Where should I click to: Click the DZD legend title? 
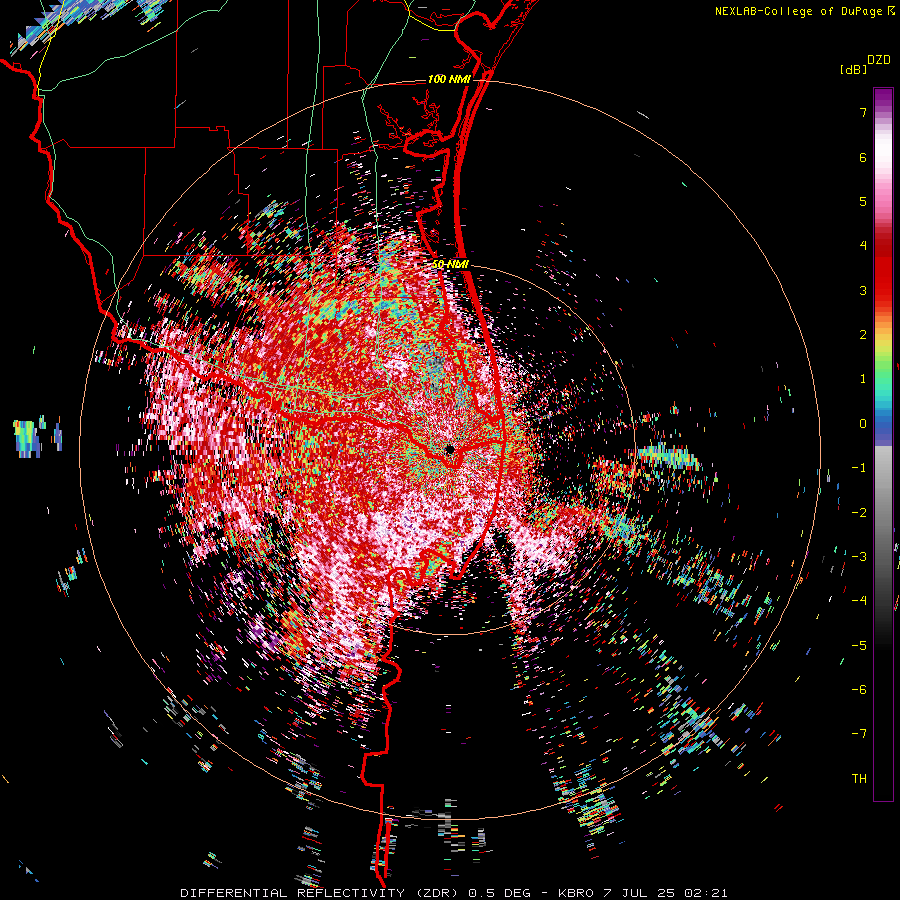[878, 60]
